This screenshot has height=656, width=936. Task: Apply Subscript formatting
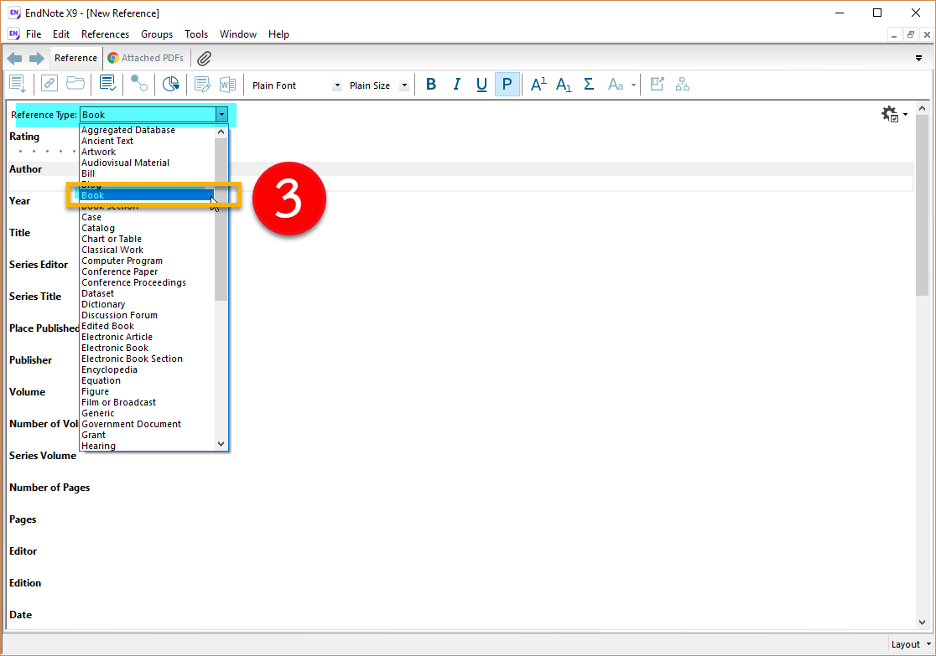tap(564, 85)
